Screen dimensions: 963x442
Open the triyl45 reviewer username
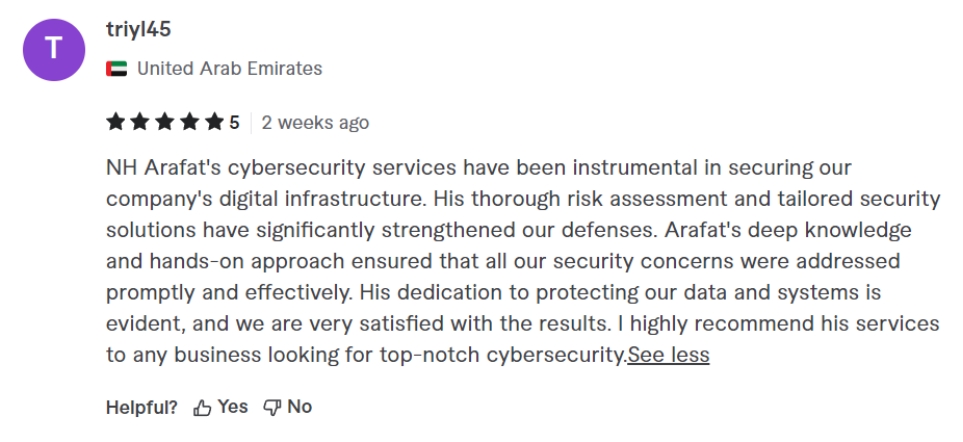(138, 30)
